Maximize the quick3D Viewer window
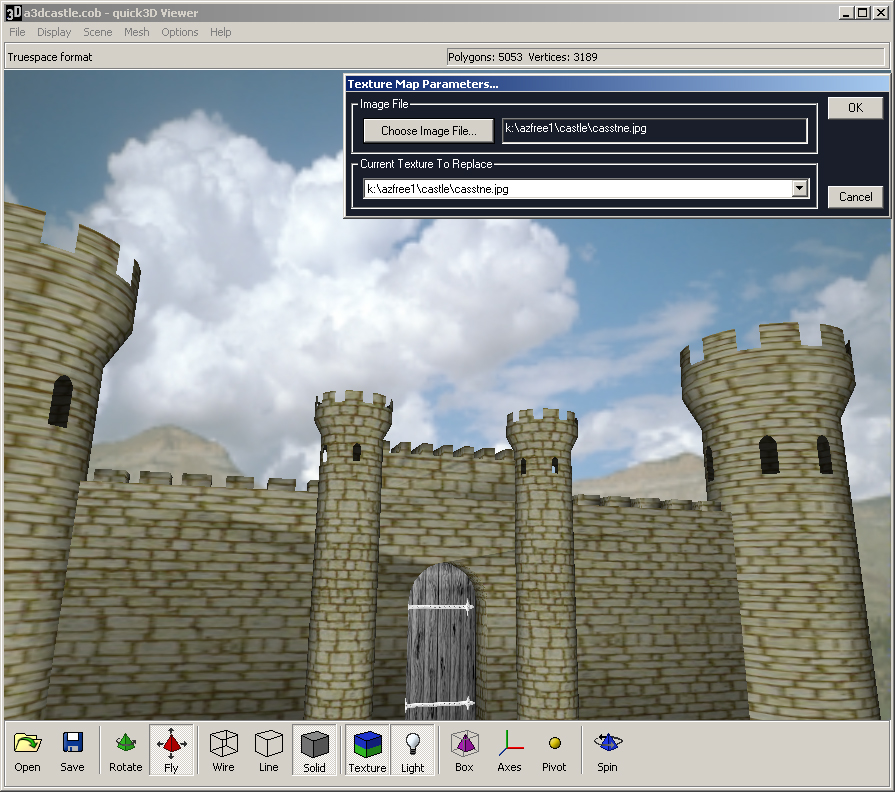Image resolution: width=895 pixels, height=792 pixels. (863, 13)
